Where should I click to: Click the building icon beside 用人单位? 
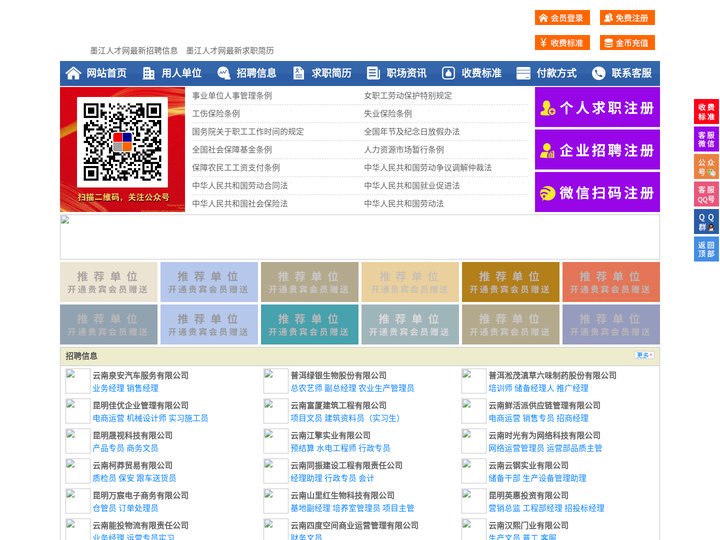point(148,73)
